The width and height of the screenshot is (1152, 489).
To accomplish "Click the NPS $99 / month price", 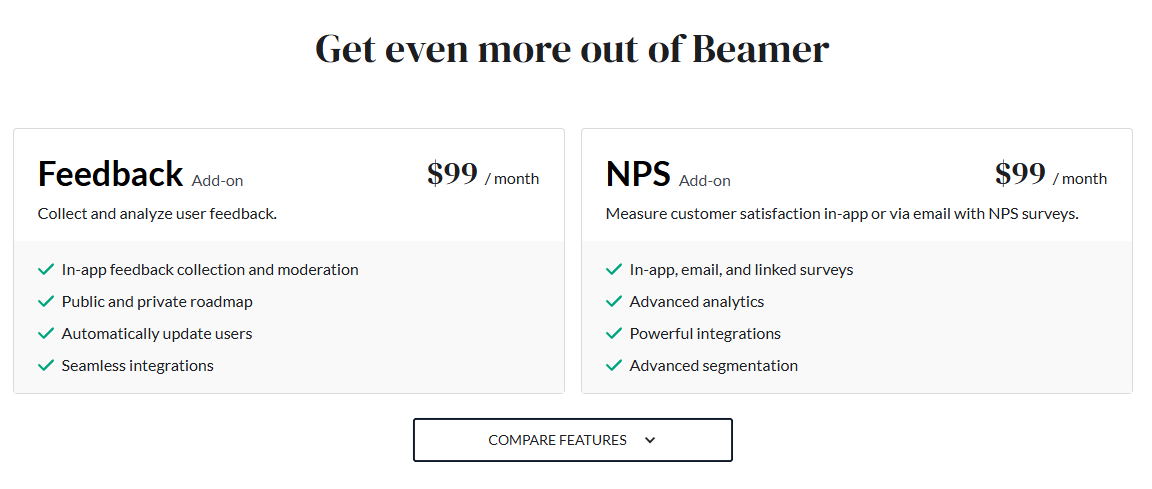I will tap(1051, 175).
